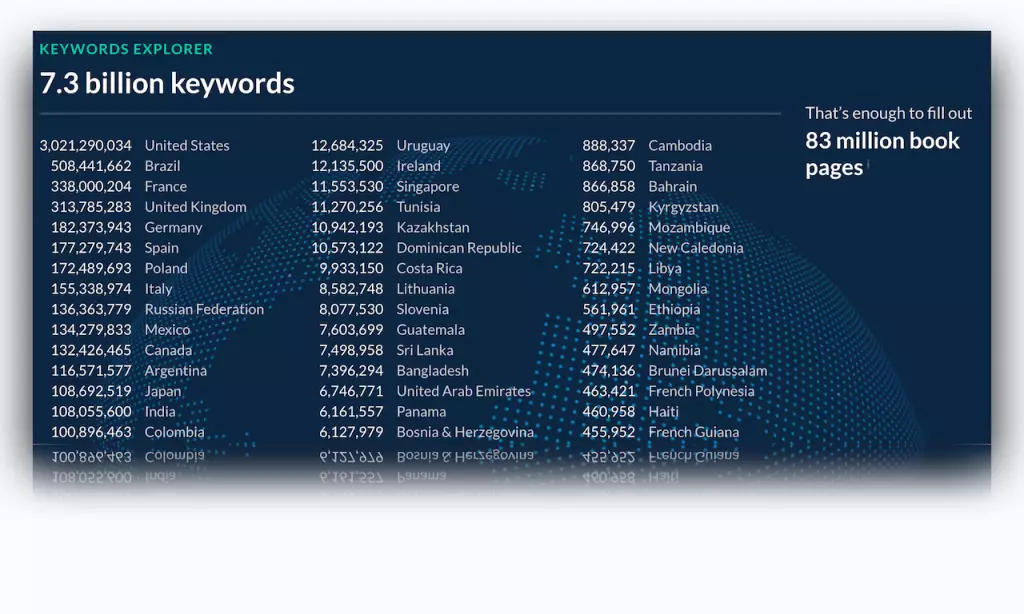
Task: Select the Tunisia country name
Action: click(418, 207)
